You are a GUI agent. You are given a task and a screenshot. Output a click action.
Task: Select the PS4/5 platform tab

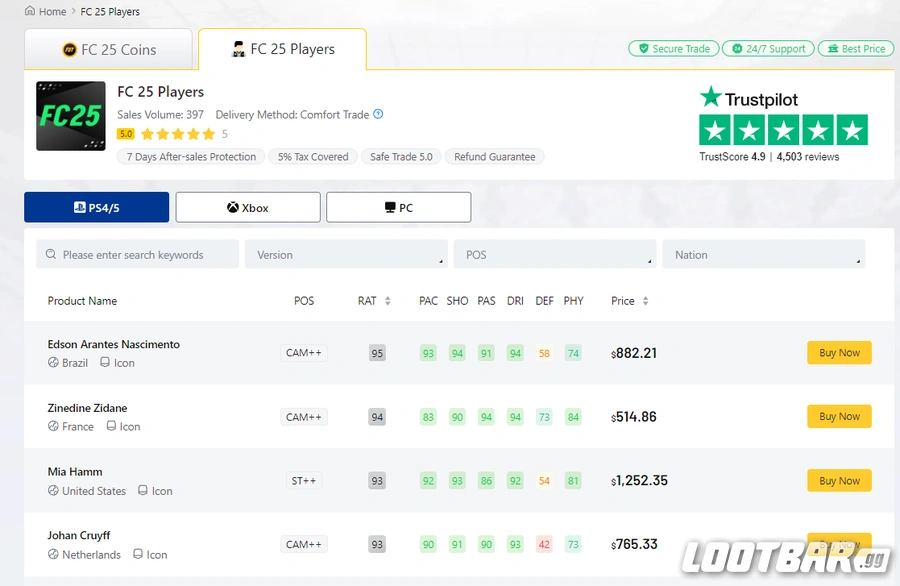coord(96,207)
